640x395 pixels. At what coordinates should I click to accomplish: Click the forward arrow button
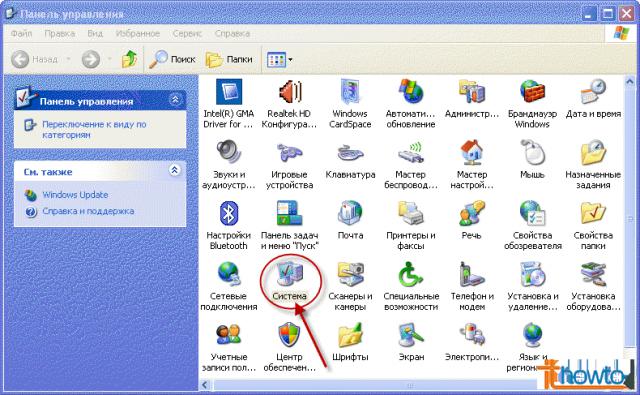(91, 60)
